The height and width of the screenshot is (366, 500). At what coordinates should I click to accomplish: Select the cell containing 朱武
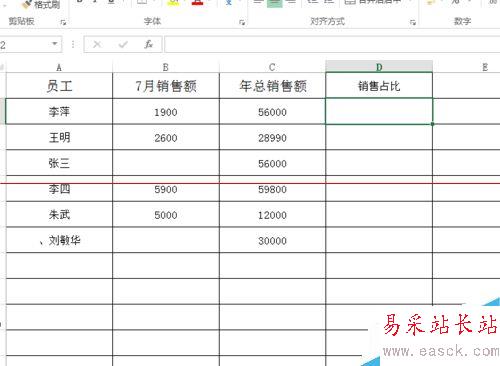coord(59,214)
